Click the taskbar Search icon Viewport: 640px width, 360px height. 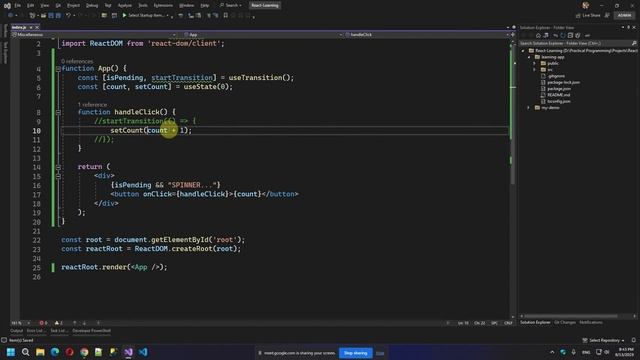point(25,352)
